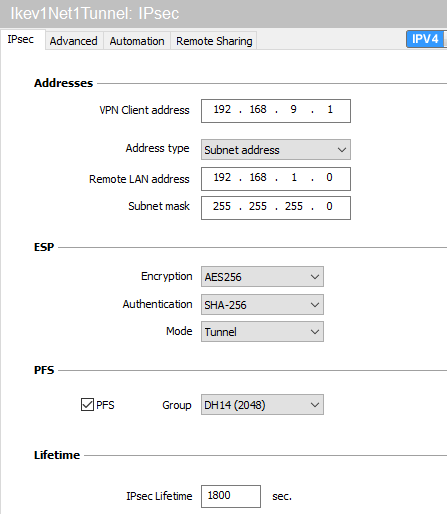The height and width of the screenshot is (514, 447).
Task: Click first octet of Remote LAN address
Action: (x=222, y=178)
